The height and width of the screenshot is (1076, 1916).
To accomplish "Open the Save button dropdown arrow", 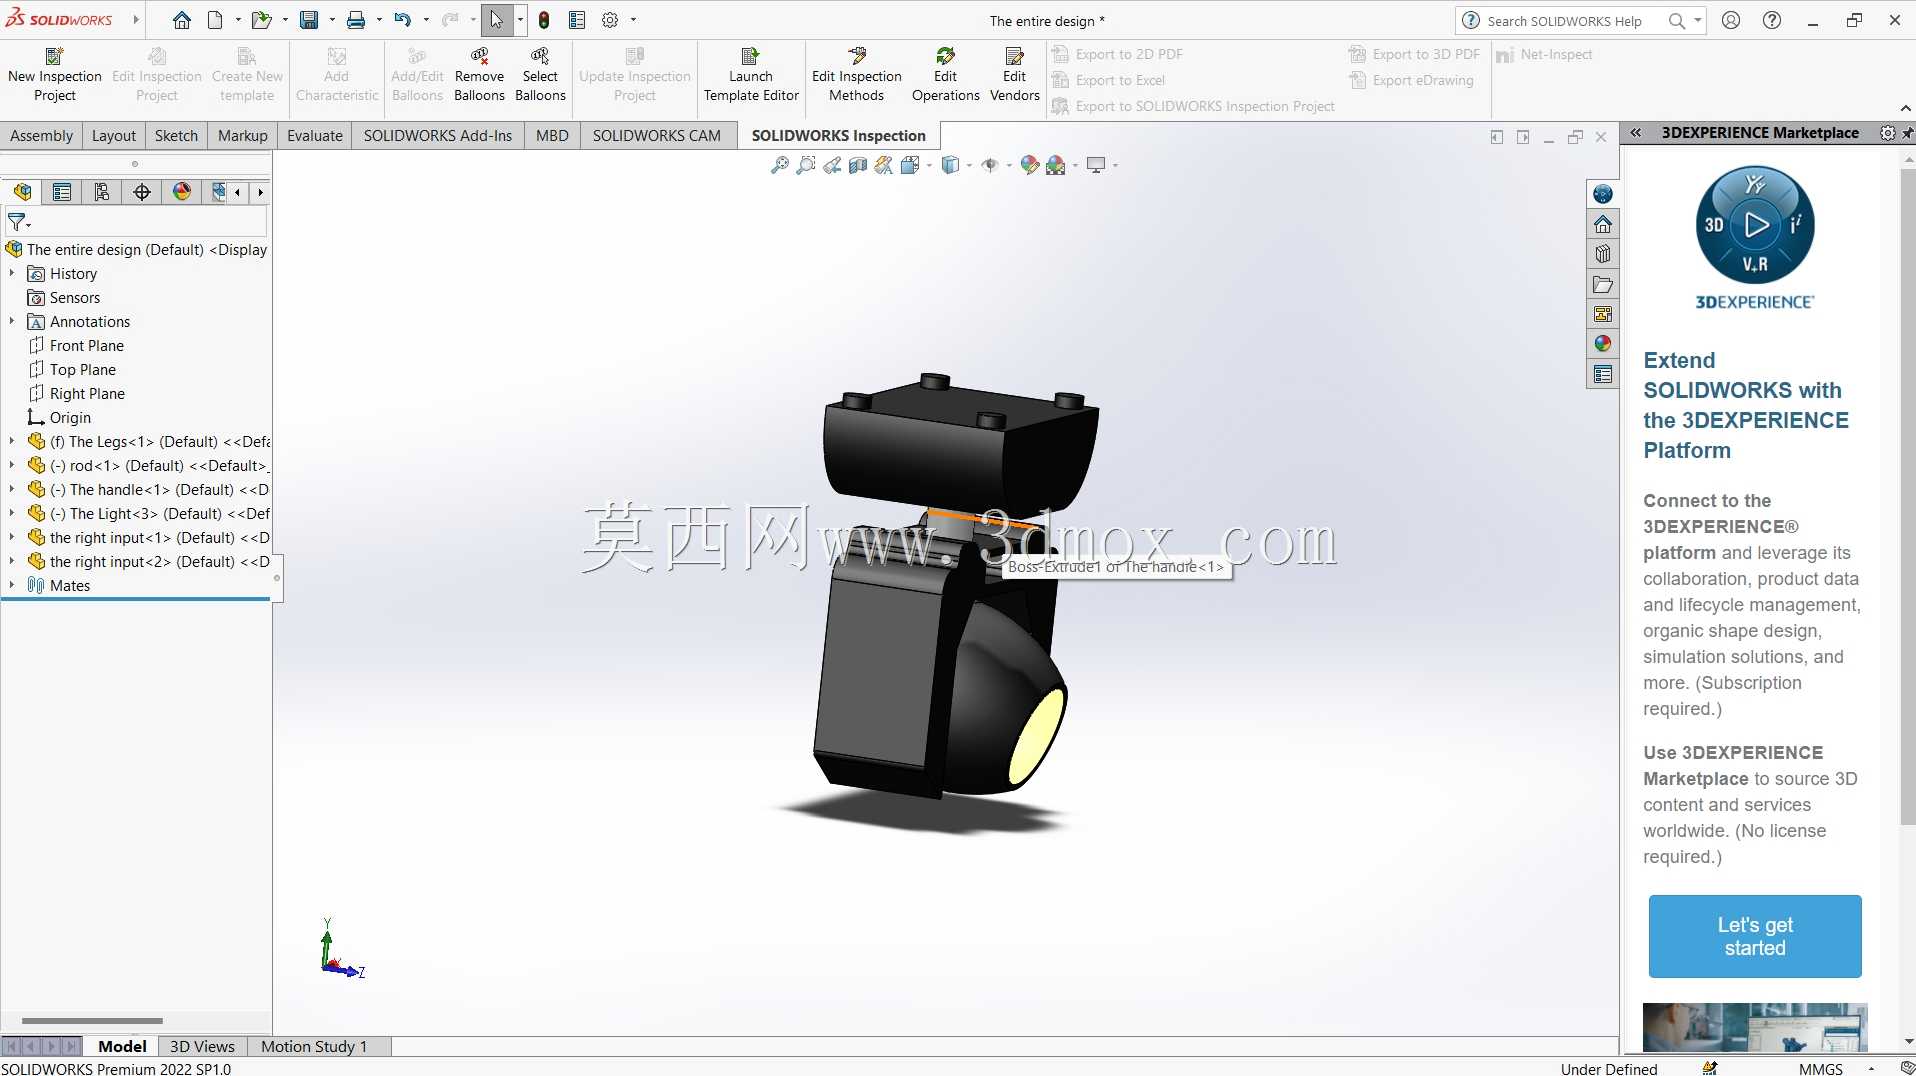I will click(332, 20).
